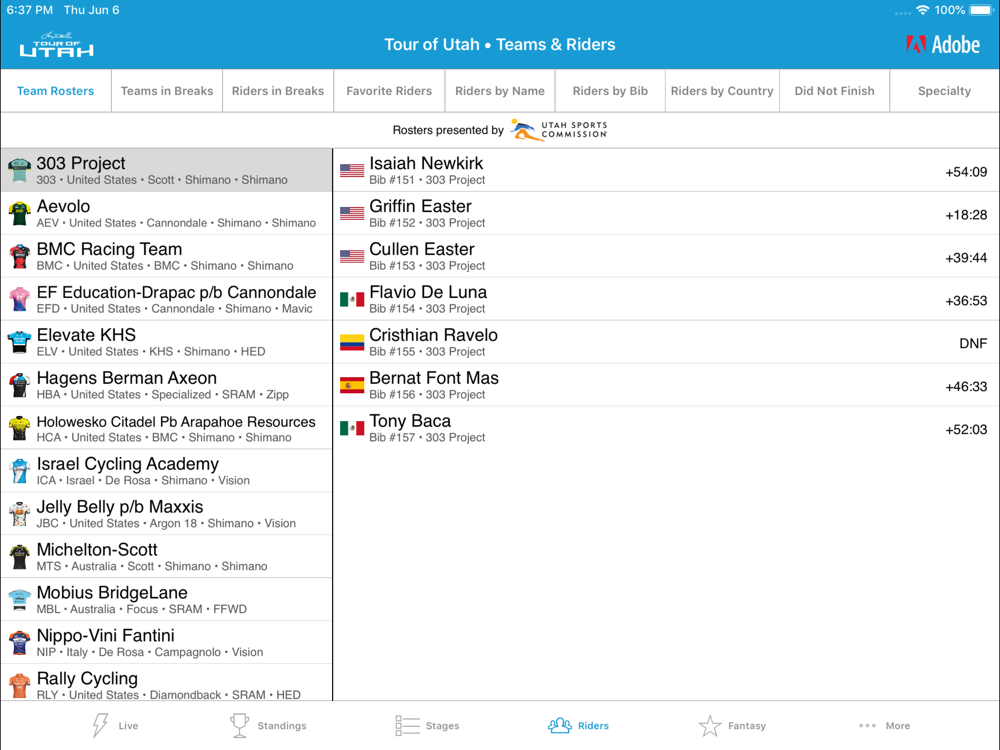The height and width of the screenshot is (750, 1000).
Task: Tap the Elevate KHS jersey icon
Action: 19,342
